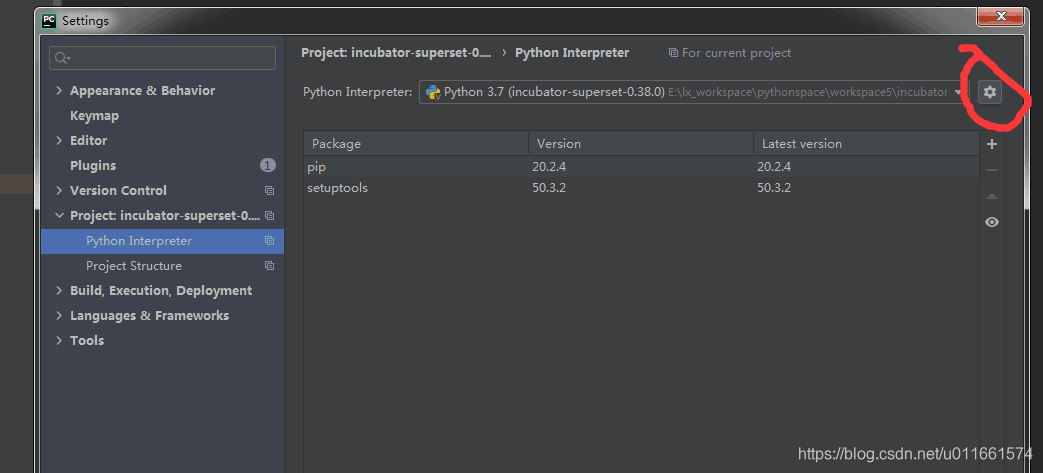Screen dimensions: 1043x473
Task: Expand Appearance & Behavior section
Action: [x=59, y=90]
